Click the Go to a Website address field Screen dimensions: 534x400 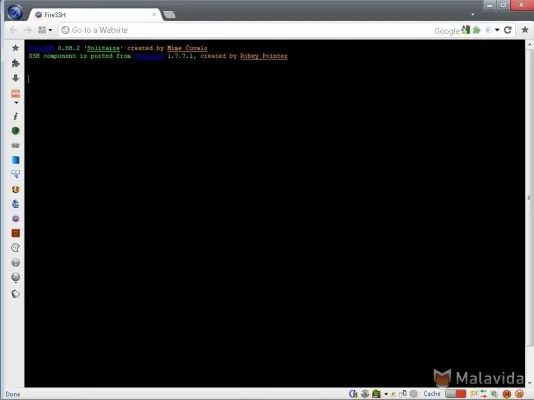245,30
